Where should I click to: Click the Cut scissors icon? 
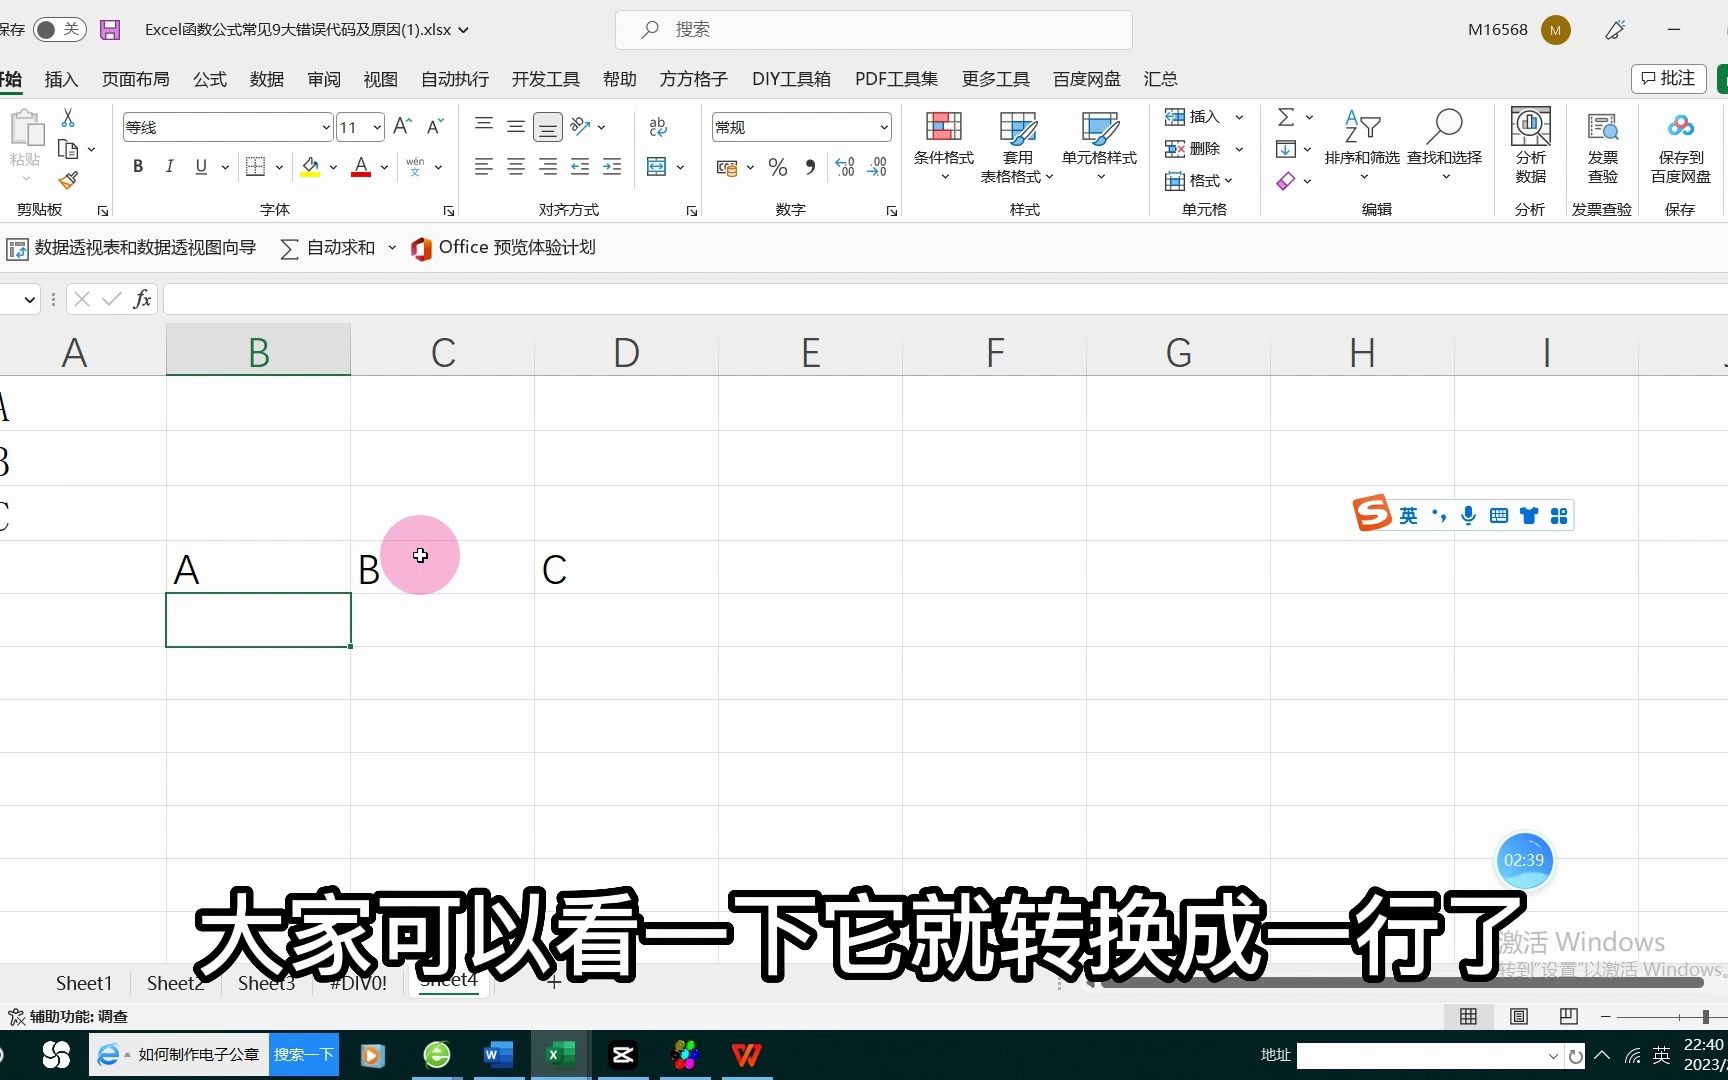(x=68, y=118)
